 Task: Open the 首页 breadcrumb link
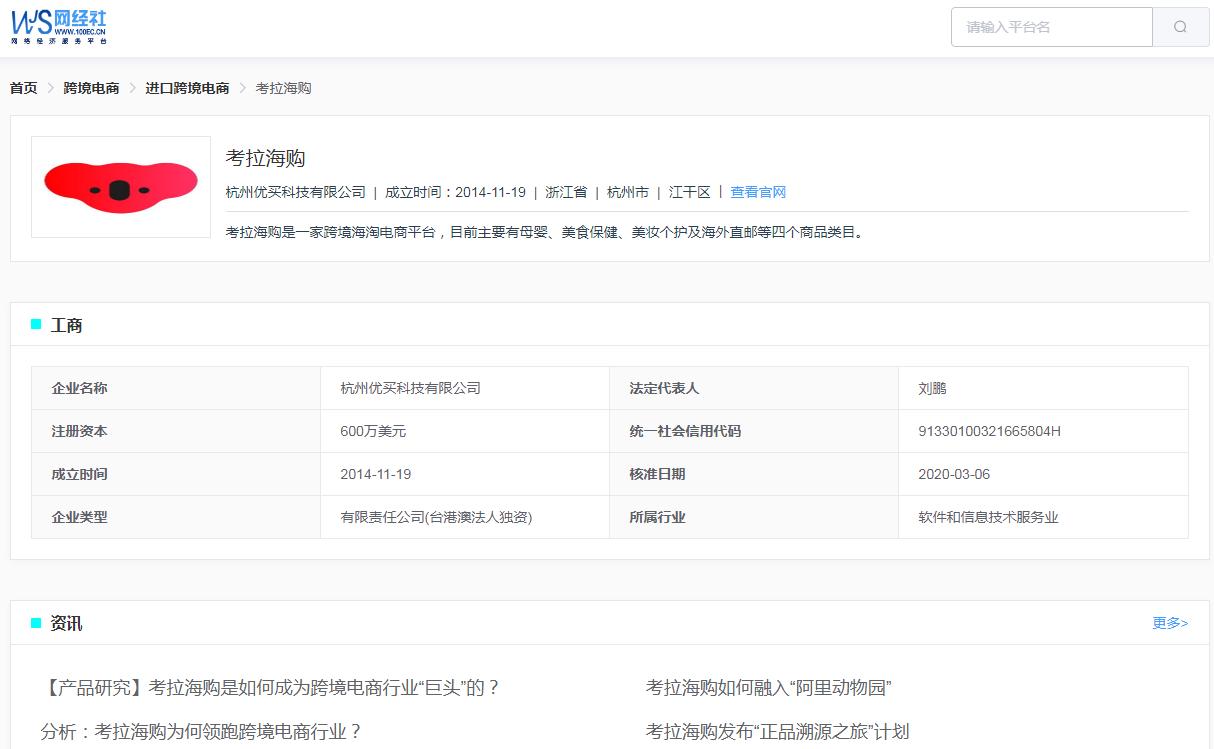coord(23,87)
